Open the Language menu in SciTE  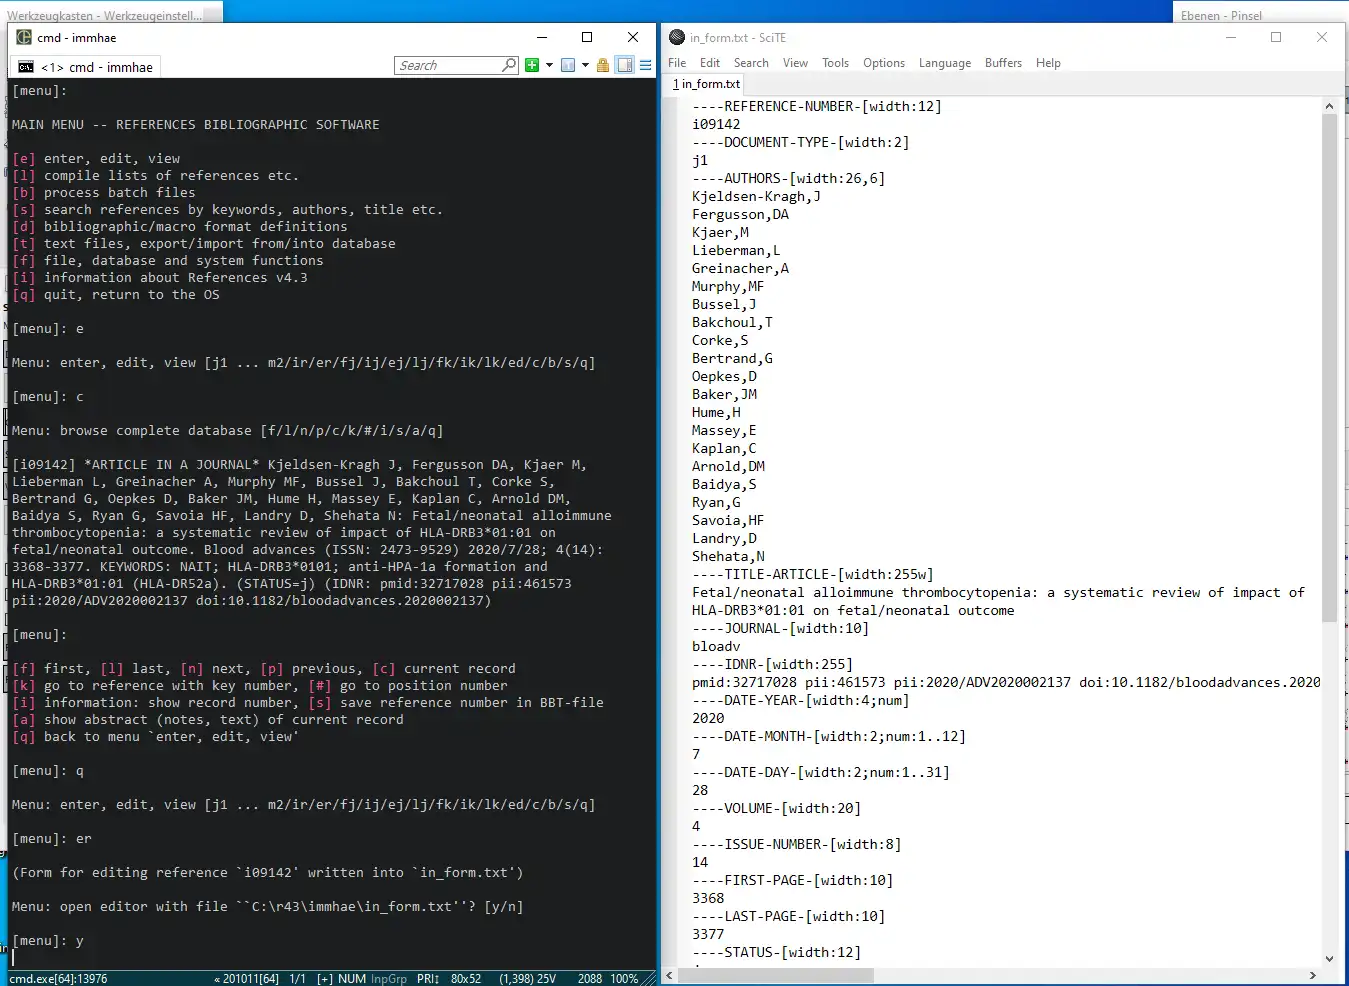945,63
